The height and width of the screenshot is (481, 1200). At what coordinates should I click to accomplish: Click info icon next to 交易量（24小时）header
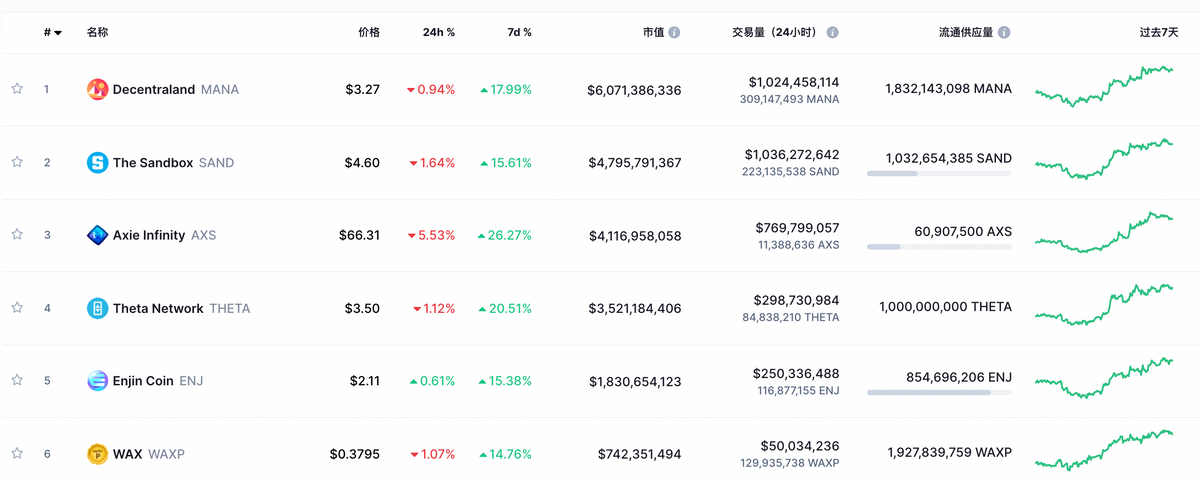832,32
